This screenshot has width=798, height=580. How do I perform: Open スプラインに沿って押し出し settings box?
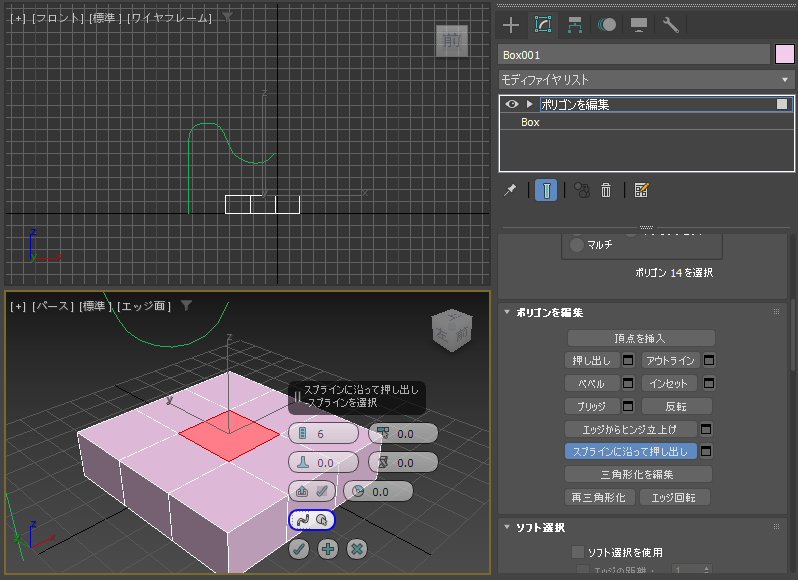(x=705, y=451)
